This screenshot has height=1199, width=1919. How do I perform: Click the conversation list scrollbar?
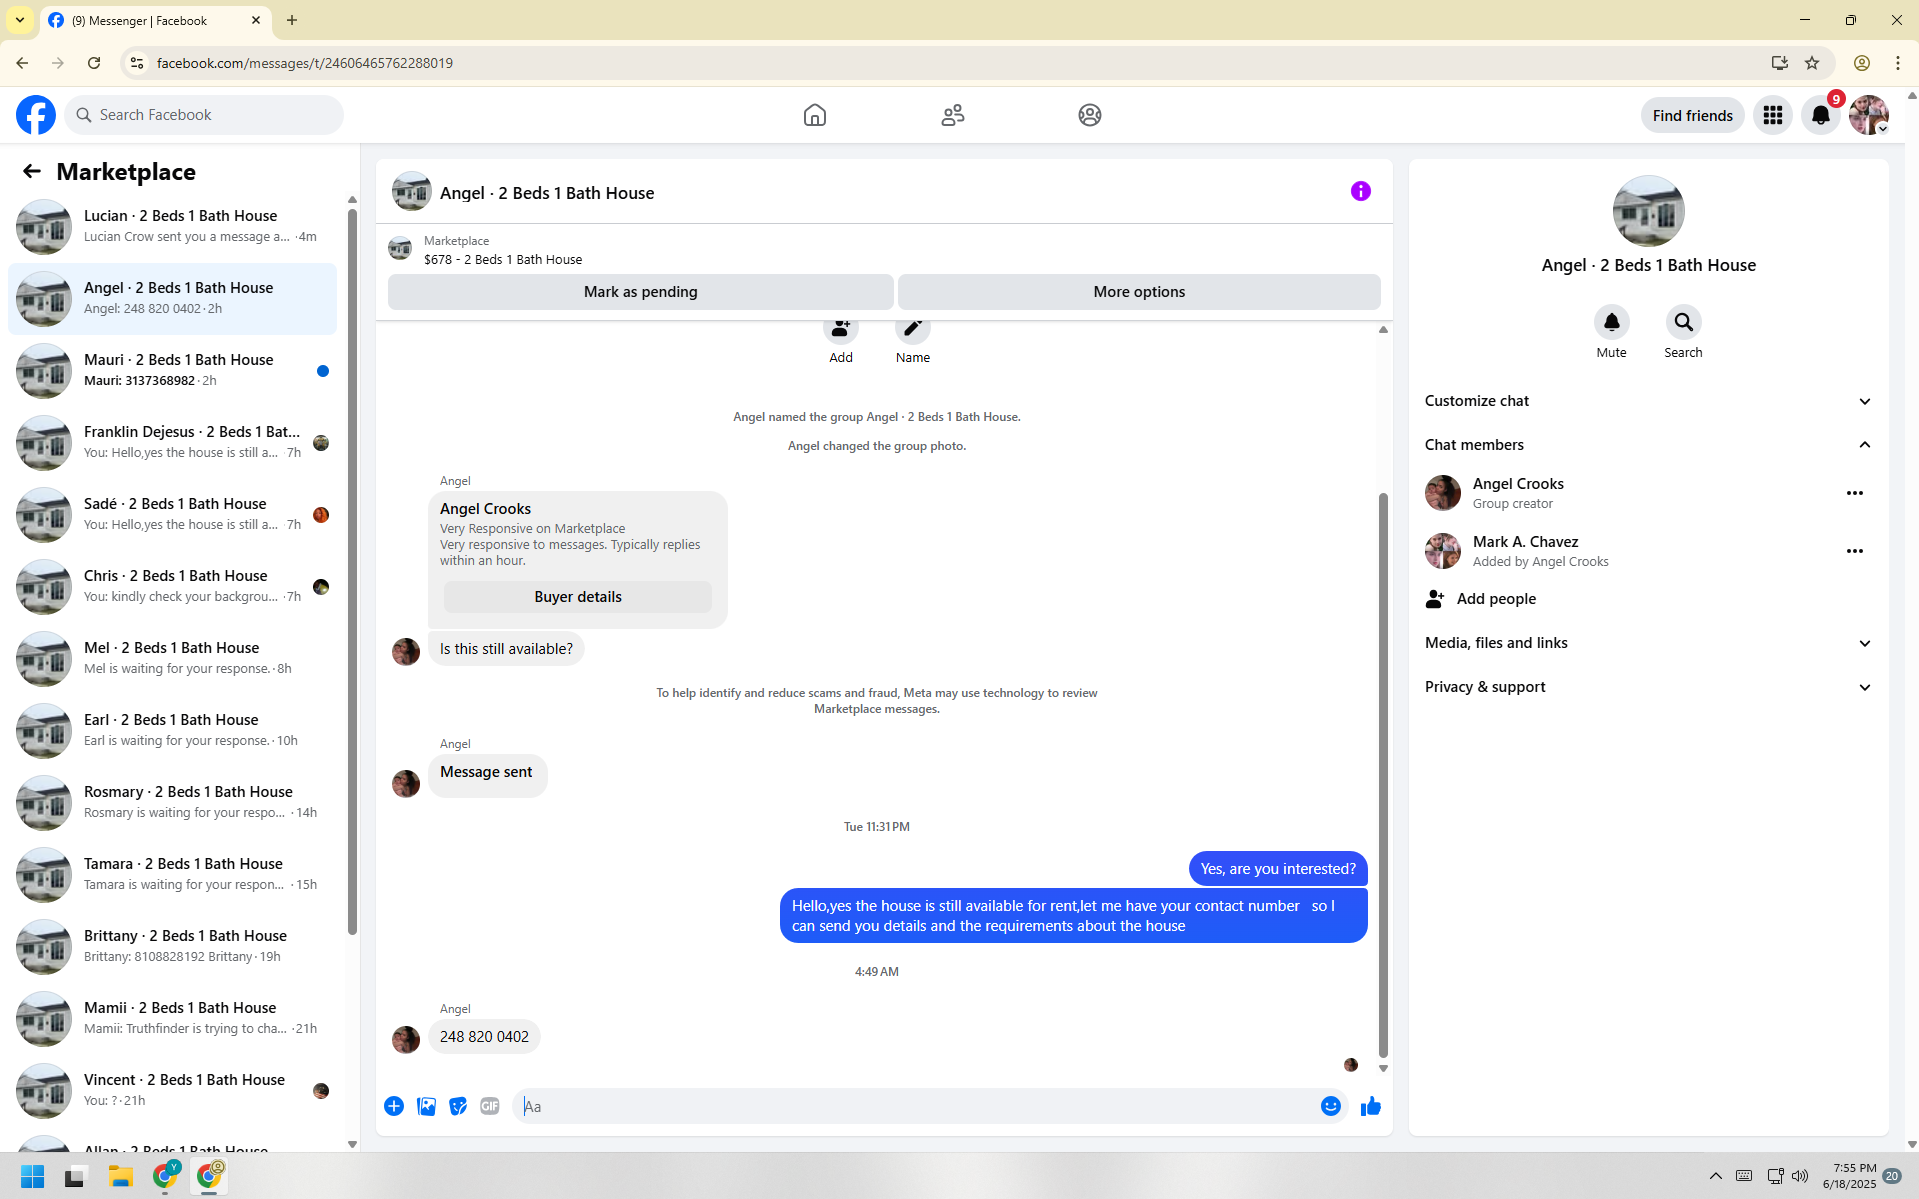click(x=352, y=570)
